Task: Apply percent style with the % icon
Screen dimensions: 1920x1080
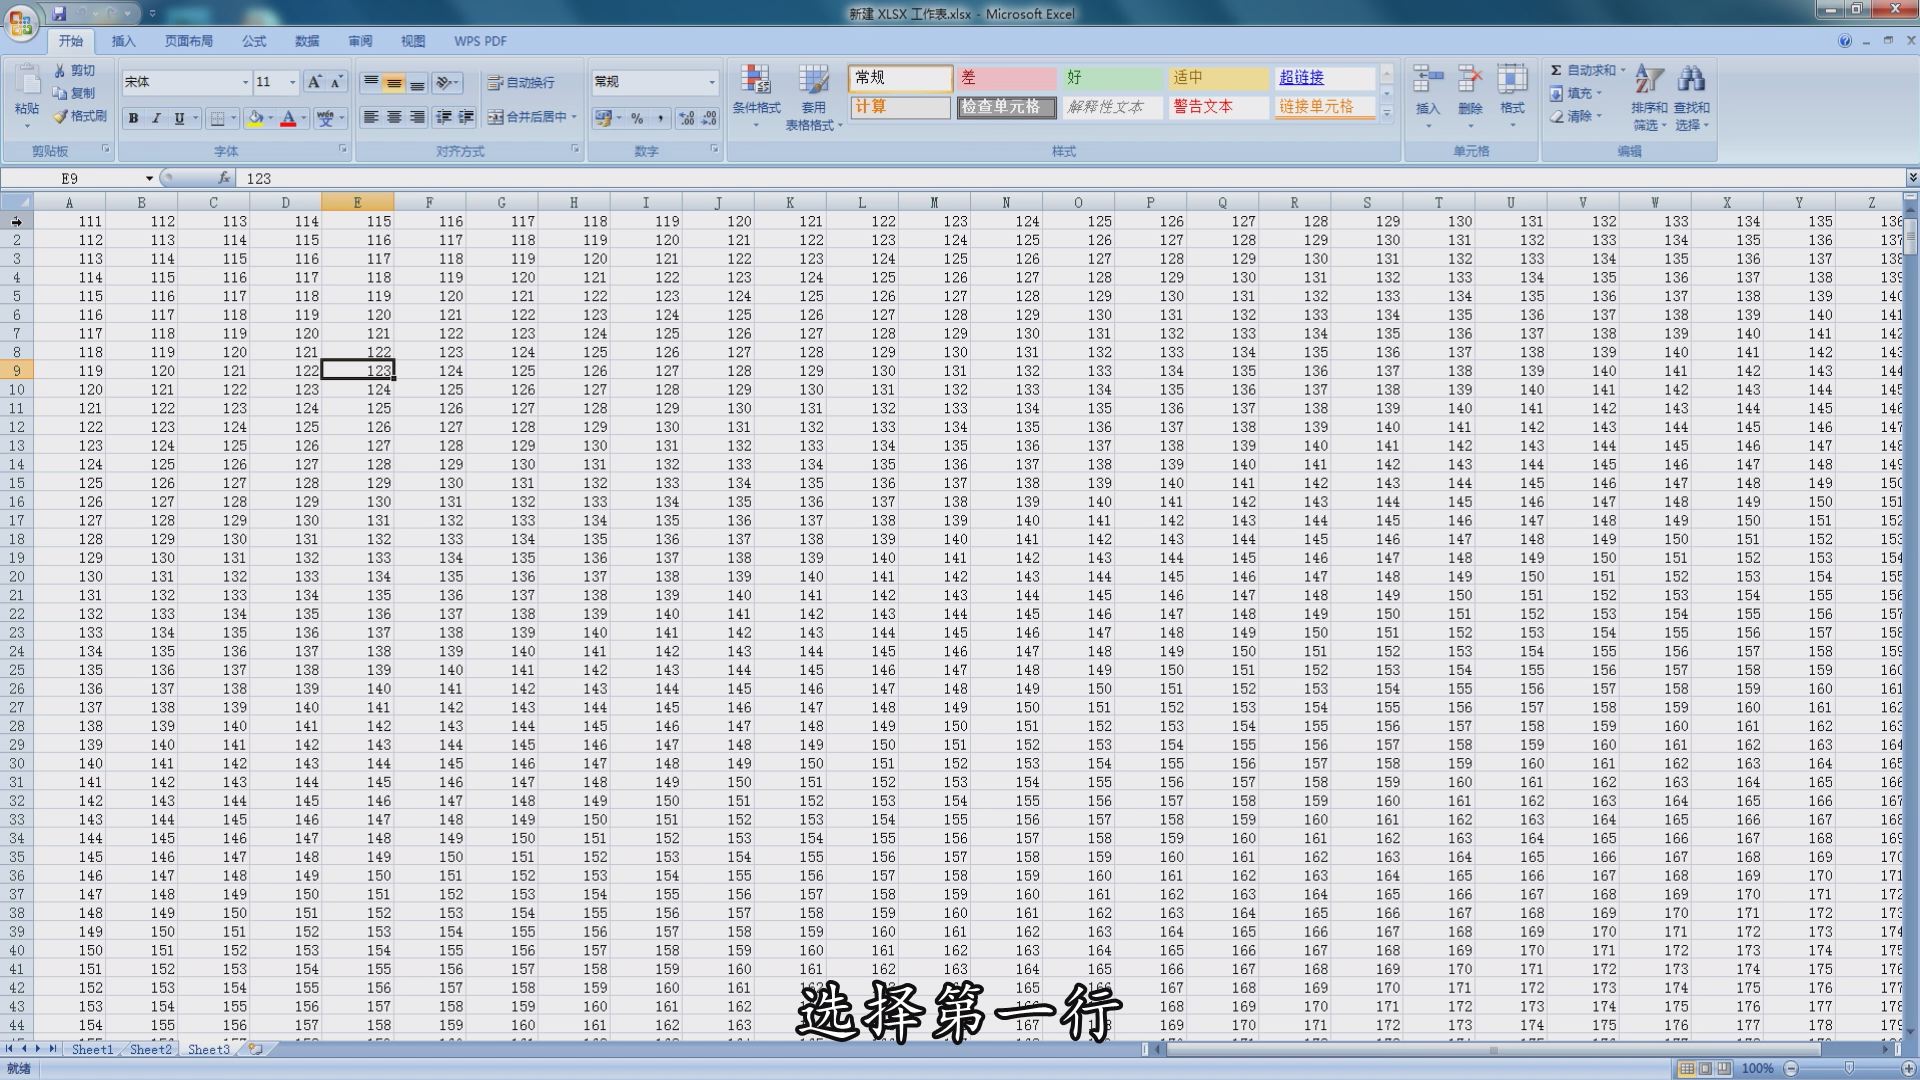Action: pyautogui.click(x=637, y=118)
